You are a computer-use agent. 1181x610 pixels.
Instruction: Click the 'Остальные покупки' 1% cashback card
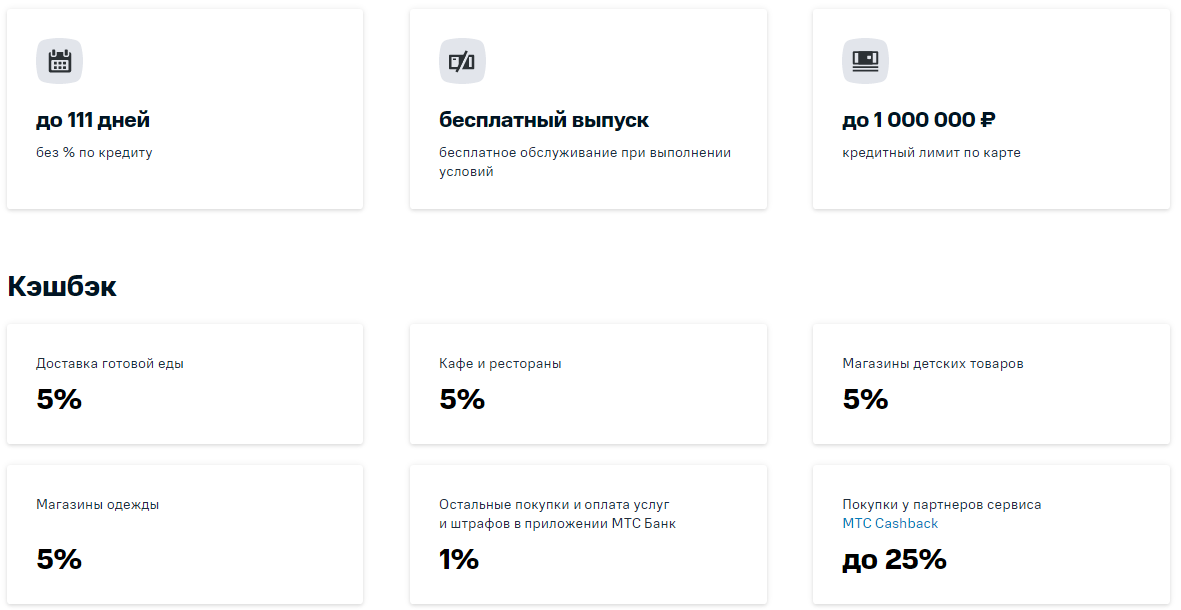(588, 533)
